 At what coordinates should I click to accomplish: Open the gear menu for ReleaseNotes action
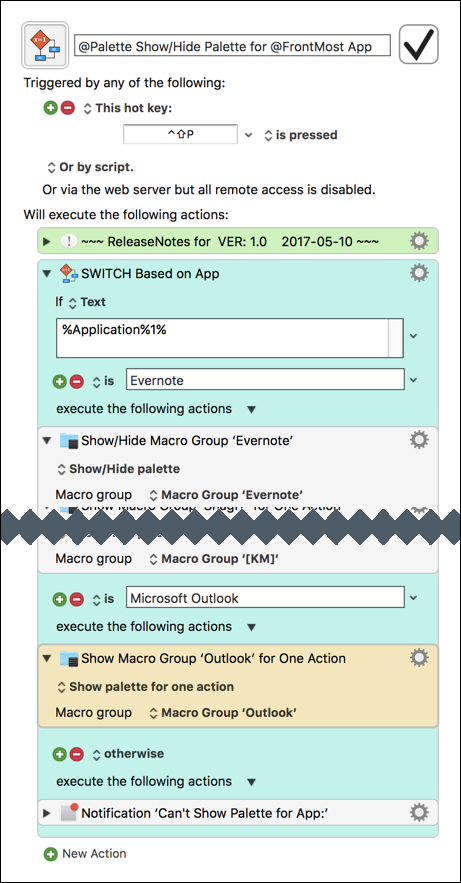pos(419,241)
